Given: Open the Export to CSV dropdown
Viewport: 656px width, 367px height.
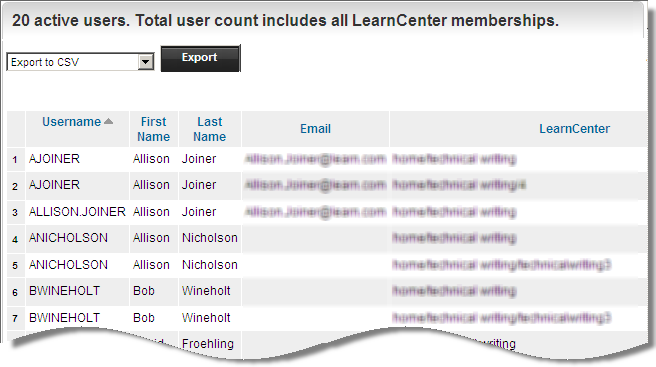Looking at the screenshot, I should pyautogui.click(x=80, y=62).
